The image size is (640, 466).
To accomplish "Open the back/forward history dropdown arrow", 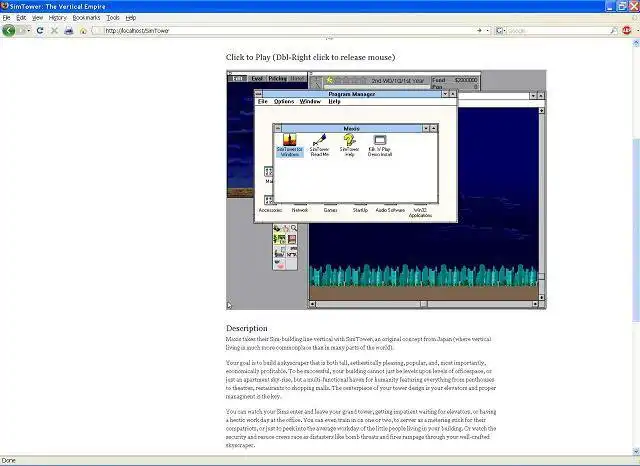I will (x=29, y=31).
